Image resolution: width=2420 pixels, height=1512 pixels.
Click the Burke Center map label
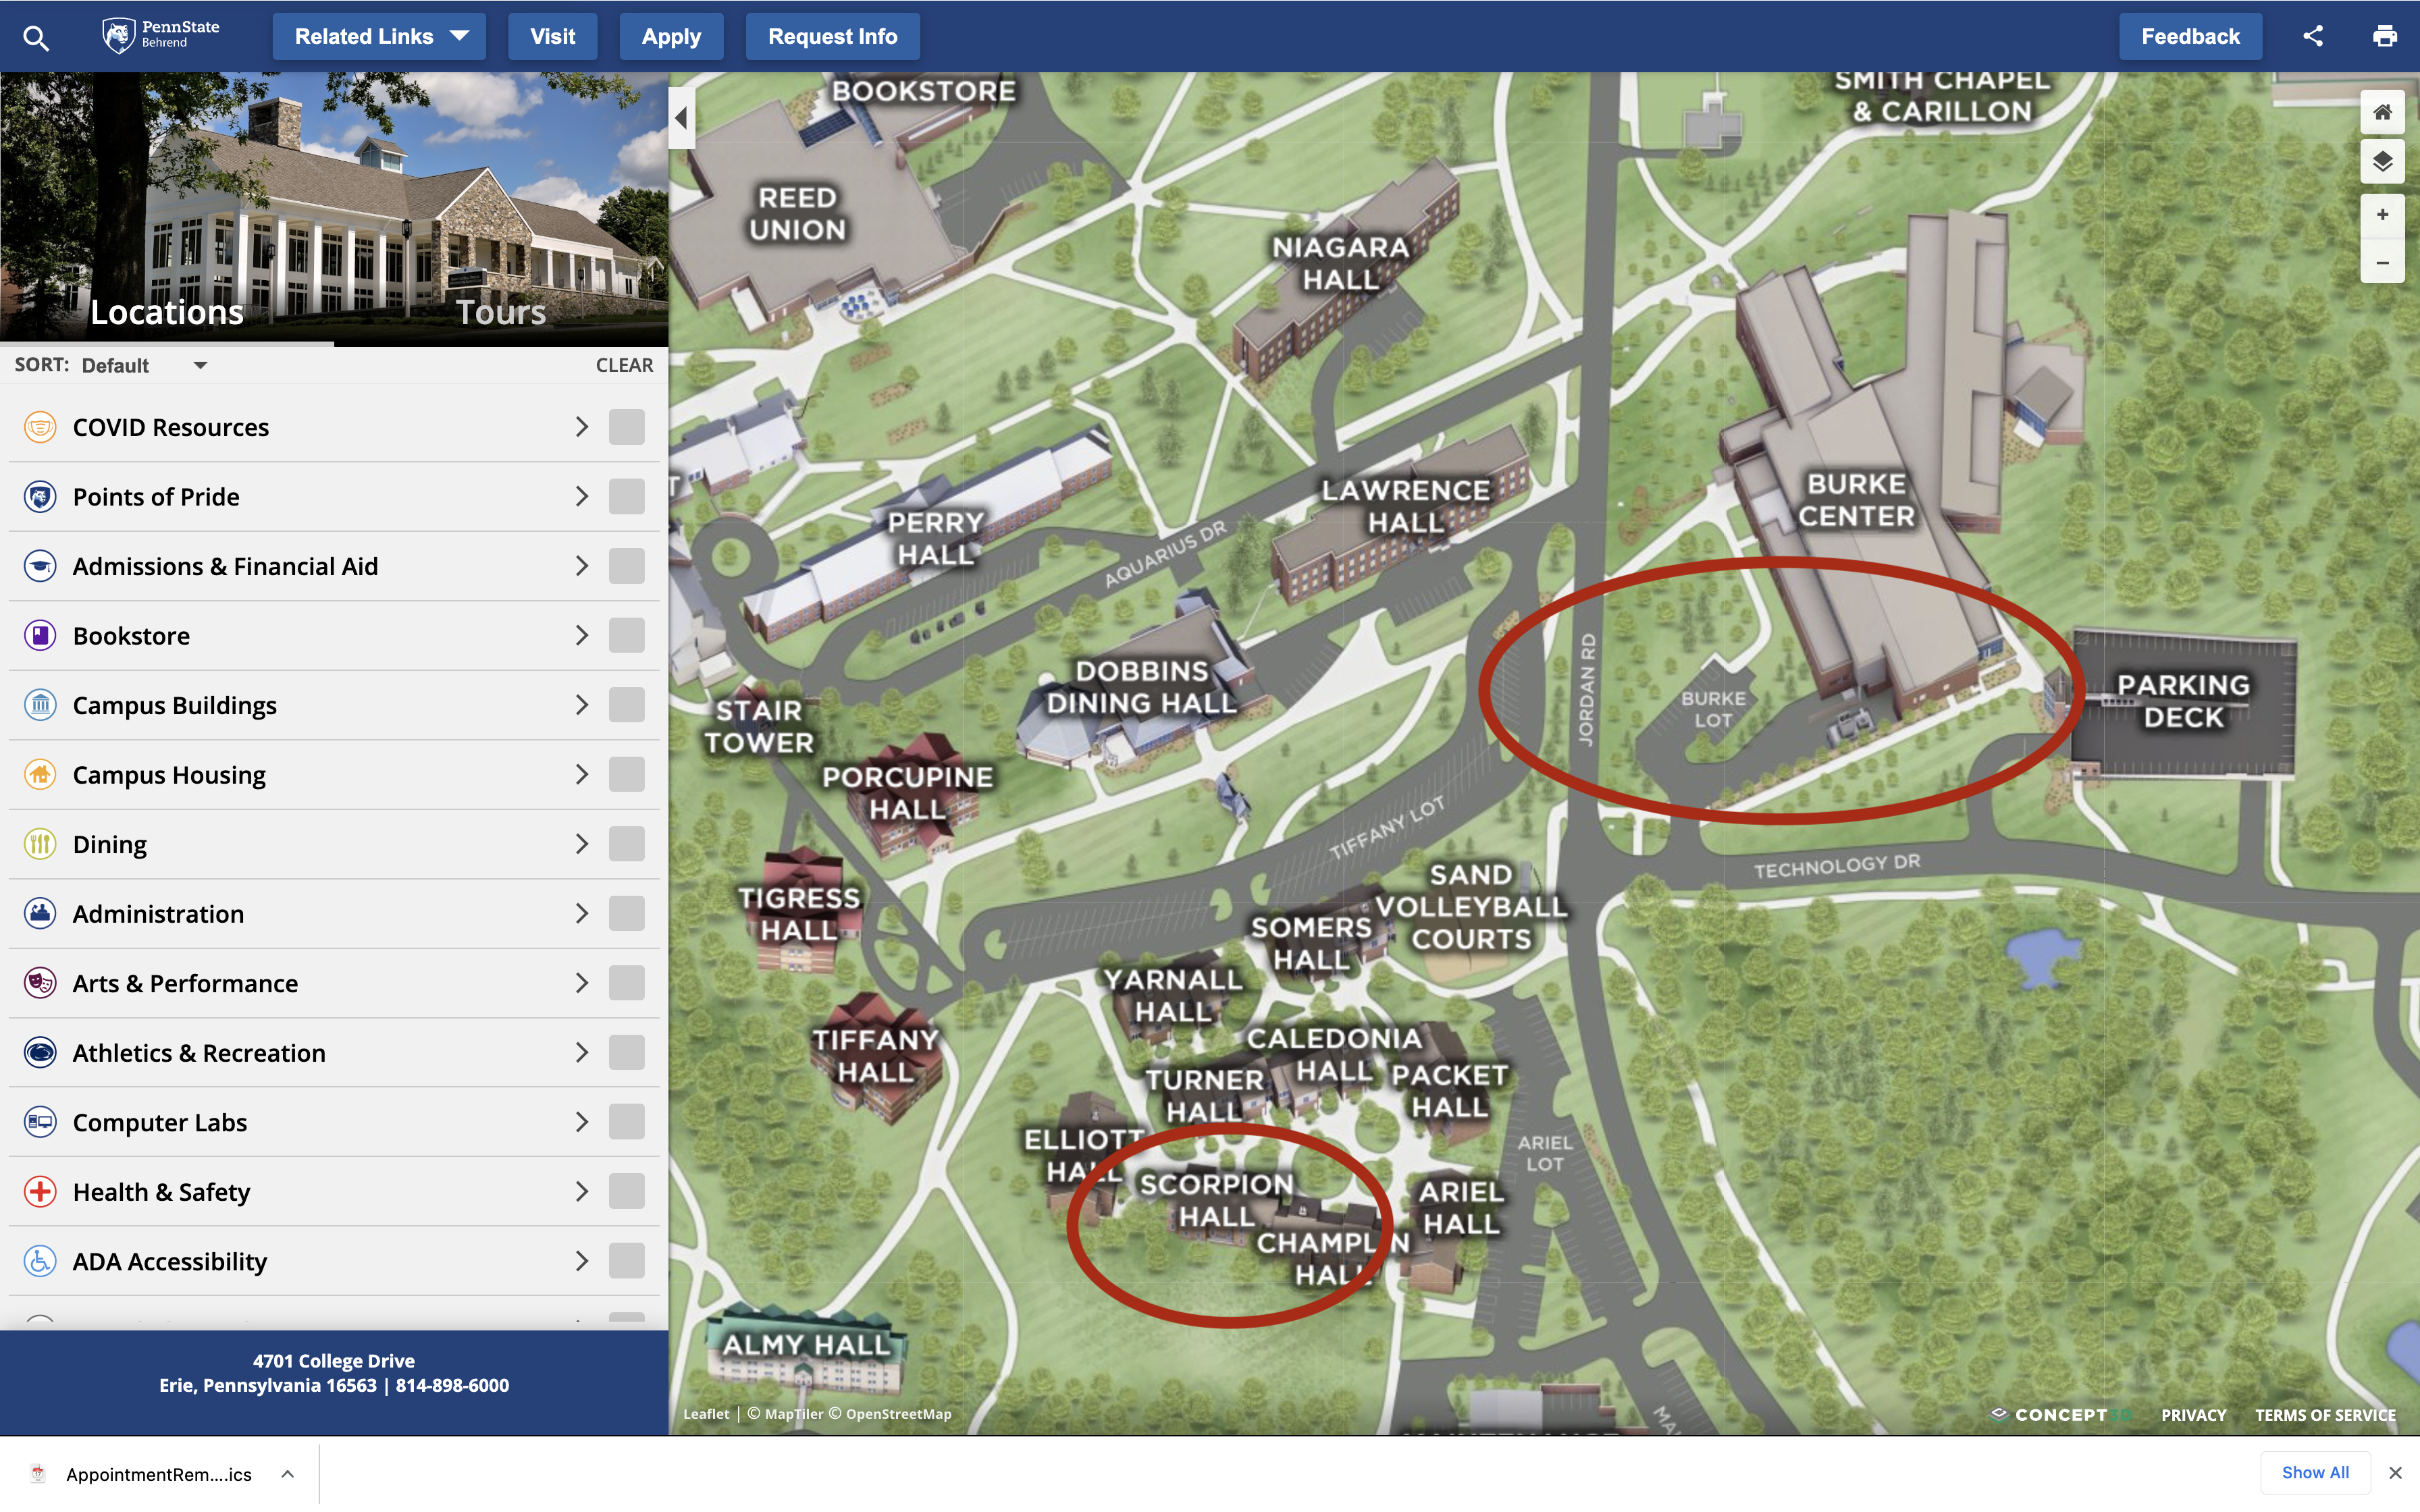(1857, 500)
